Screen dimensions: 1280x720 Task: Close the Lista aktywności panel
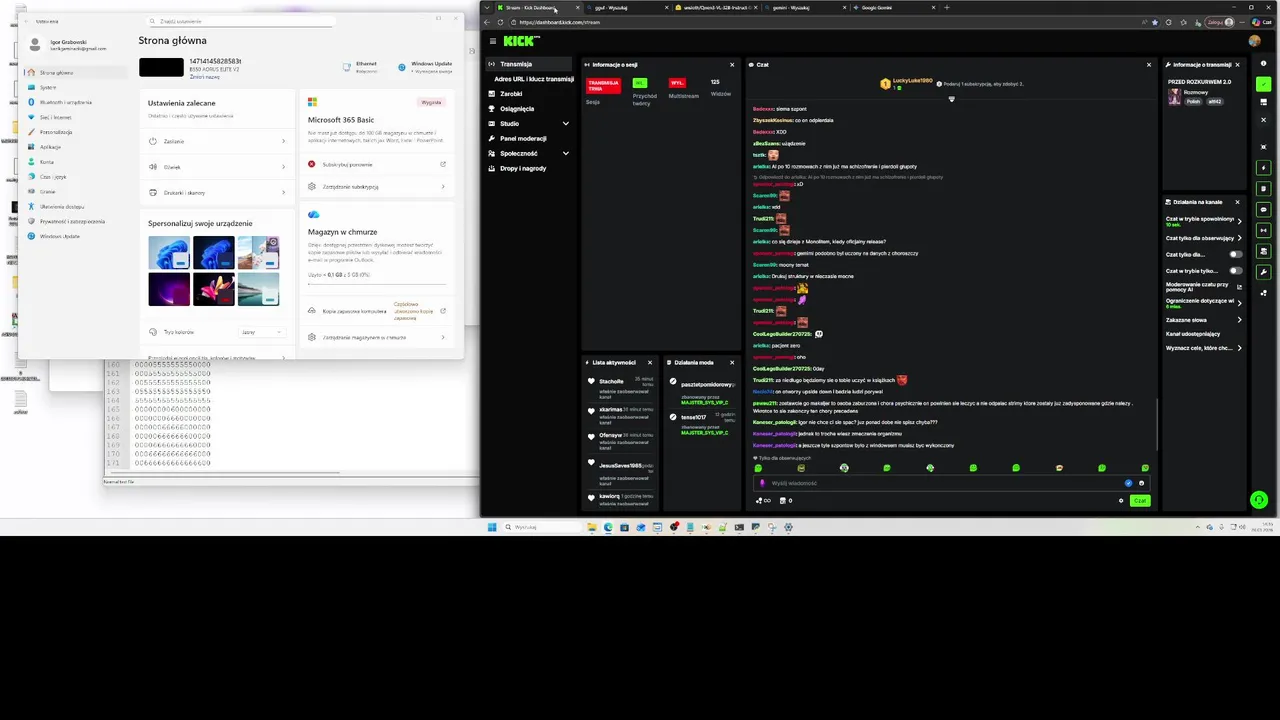pos(649,363)
